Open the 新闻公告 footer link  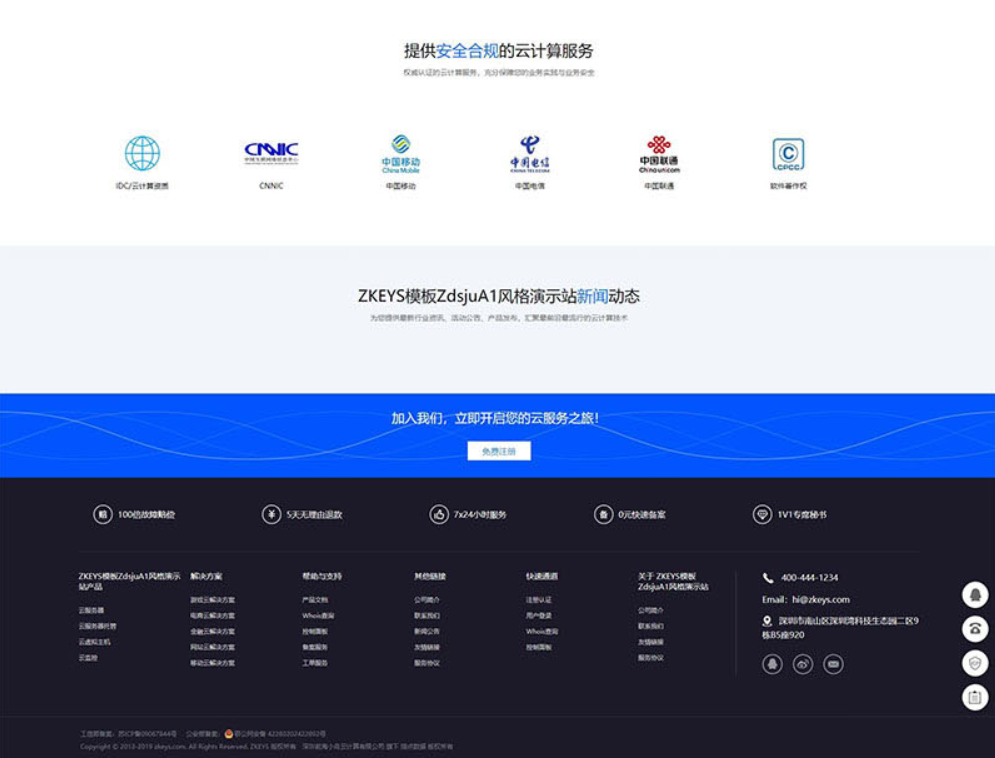click(427, 632)
